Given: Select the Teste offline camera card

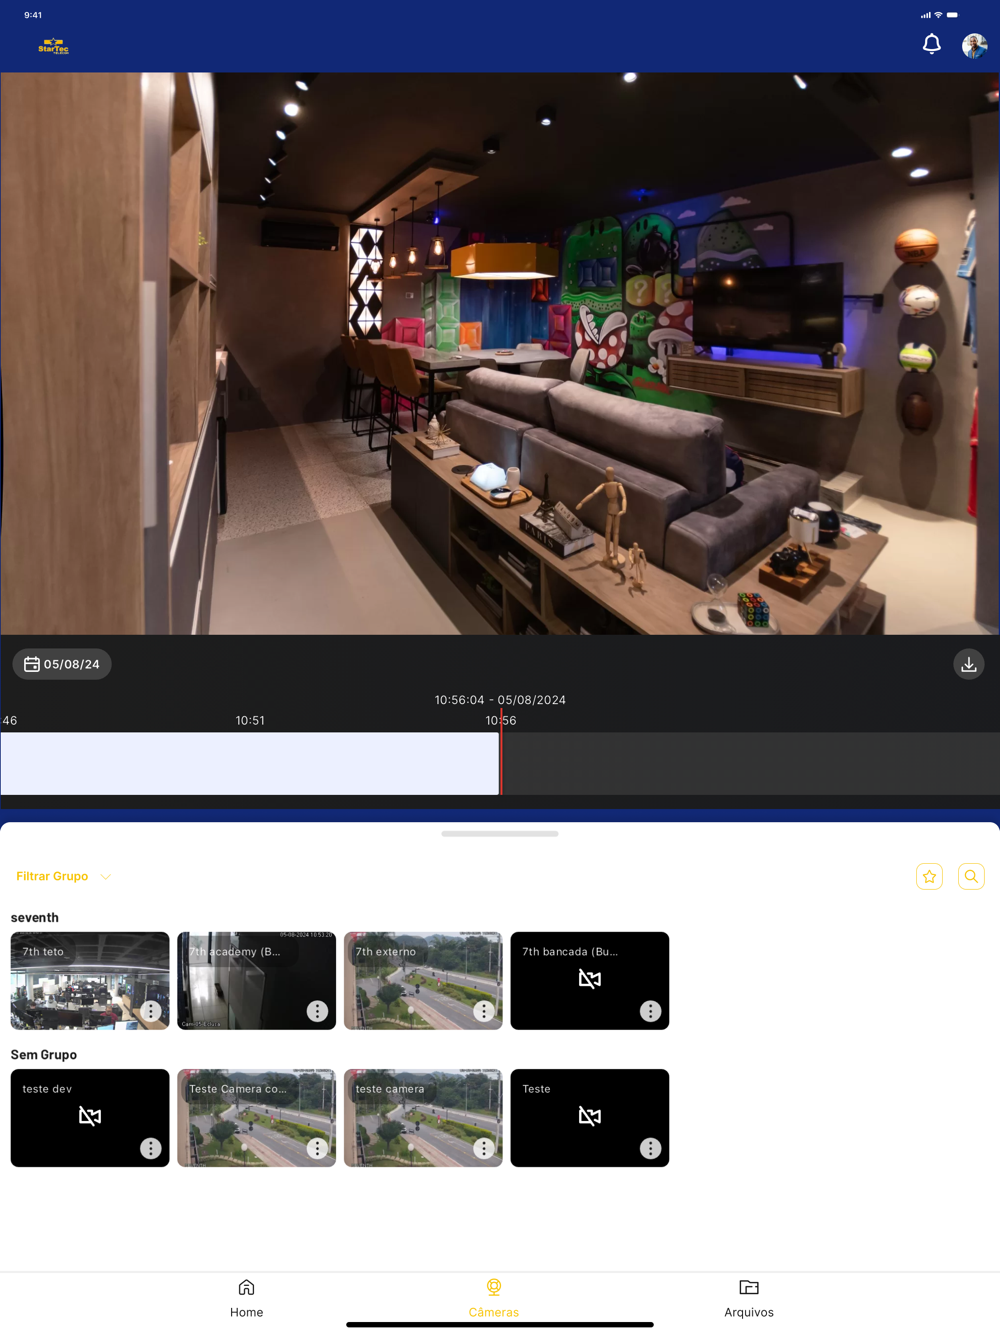Looking at the screenshot, I should [590, 1117].
